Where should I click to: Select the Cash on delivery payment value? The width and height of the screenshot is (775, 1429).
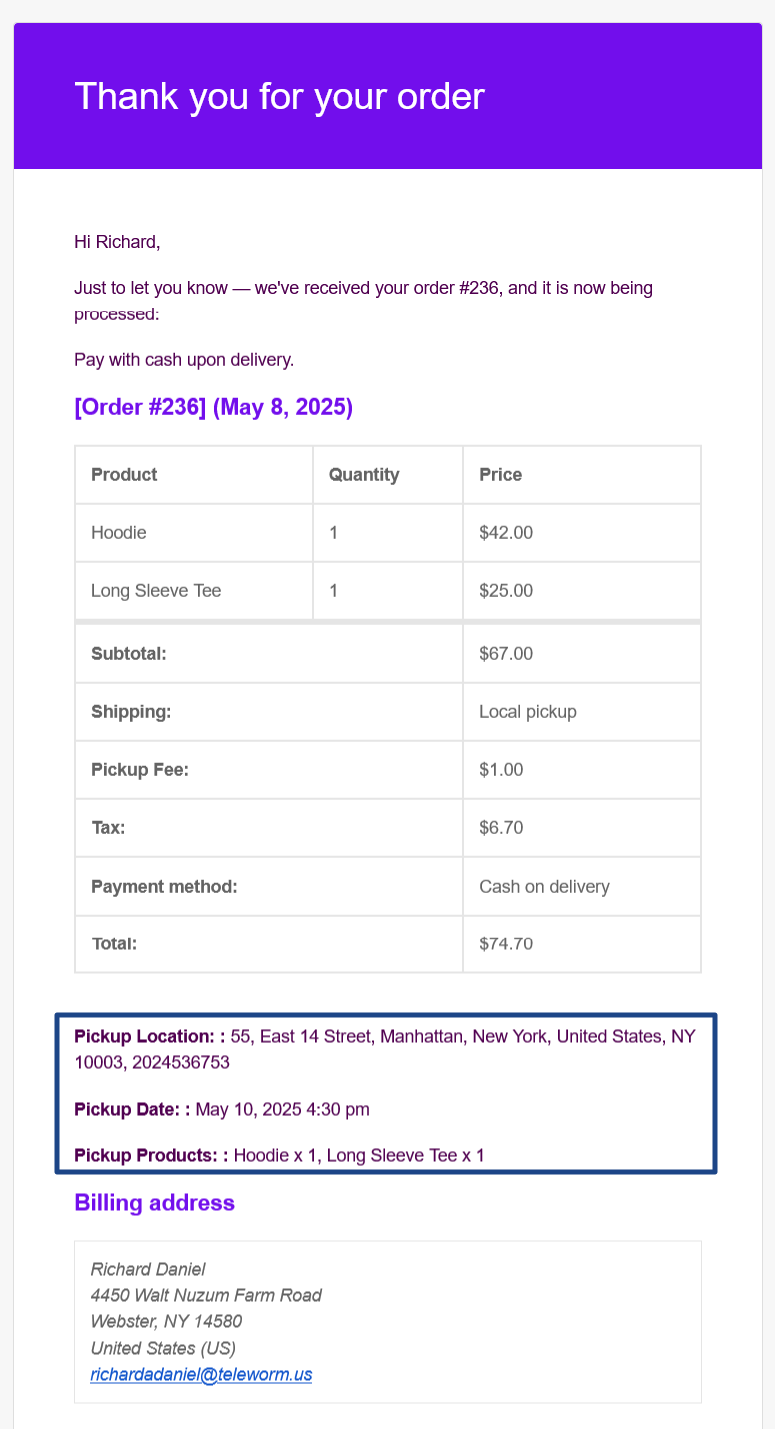point(544,887)
